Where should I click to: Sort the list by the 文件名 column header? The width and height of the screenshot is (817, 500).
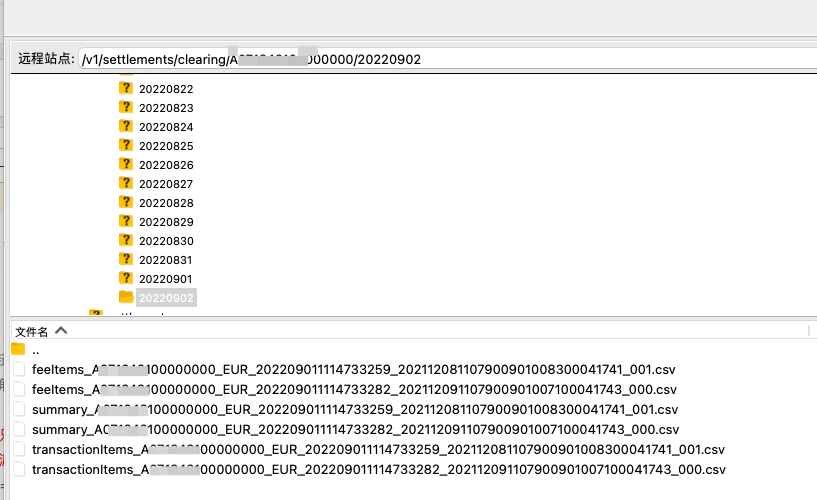click(31, 331)
